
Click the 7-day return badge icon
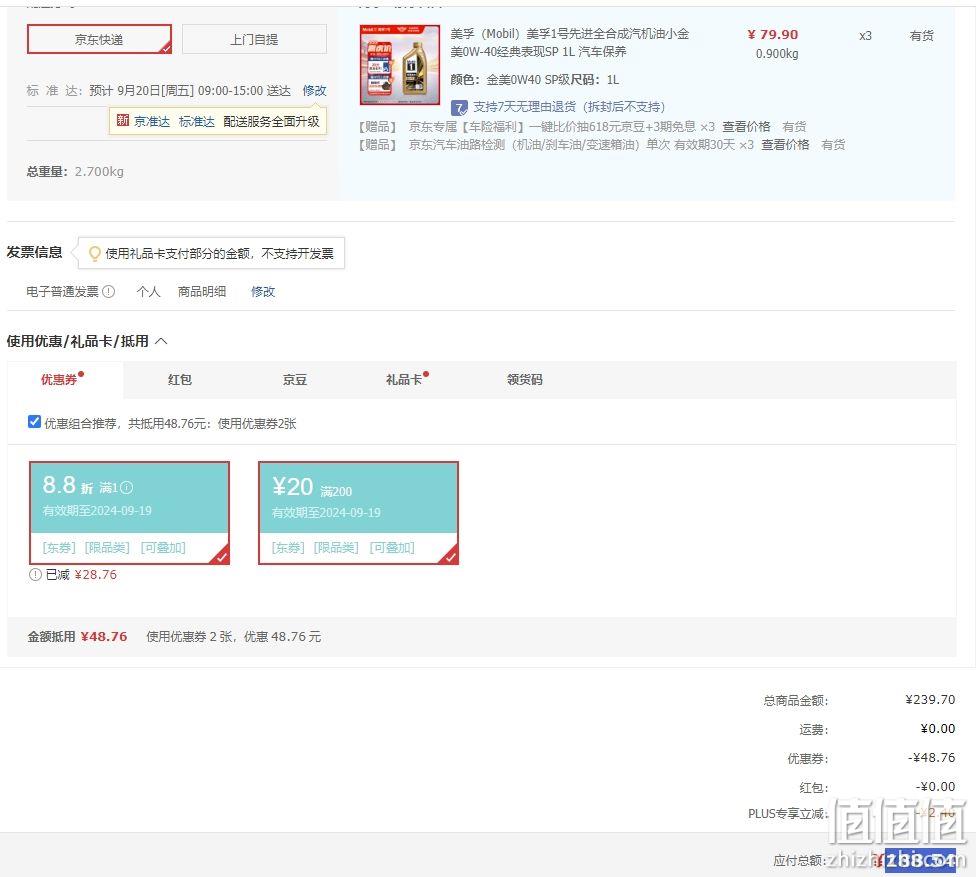(459, 108)
